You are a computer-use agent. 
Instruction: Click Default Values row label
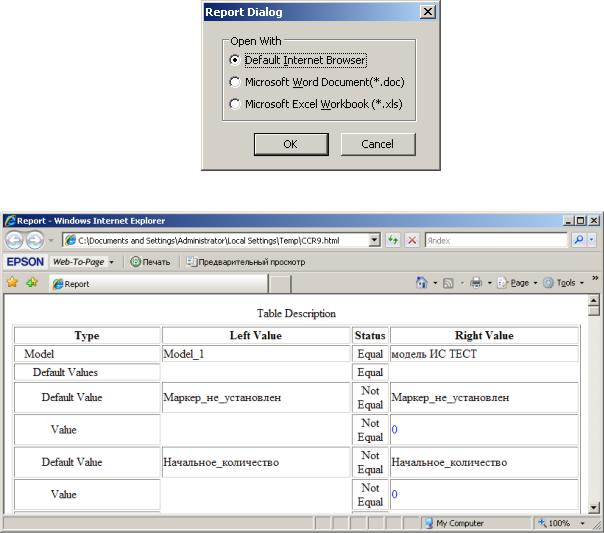[x=65, y=372]
